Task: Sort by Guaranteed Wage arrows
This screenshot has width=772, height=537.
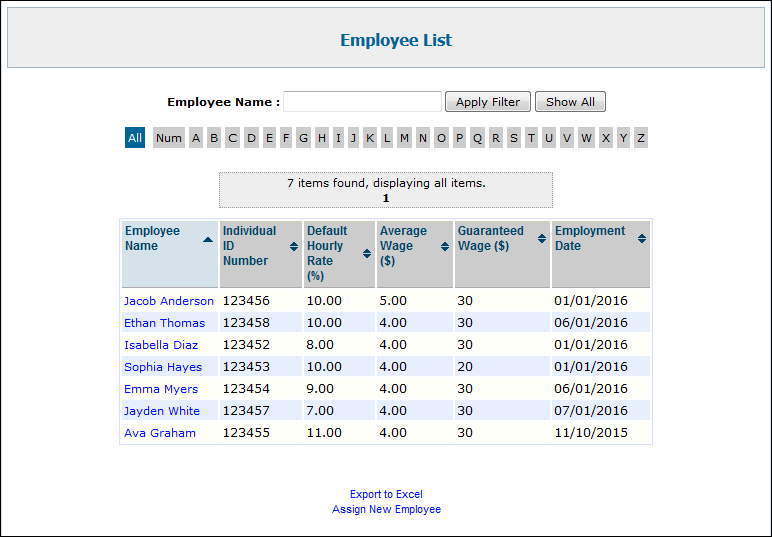Action: [542, 239]
